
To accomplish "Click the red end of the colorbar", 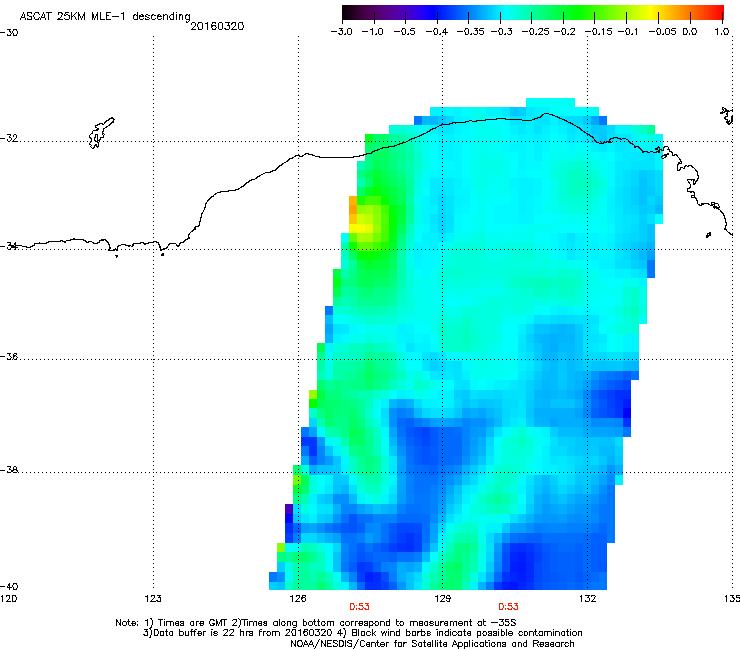I will 716,12.
